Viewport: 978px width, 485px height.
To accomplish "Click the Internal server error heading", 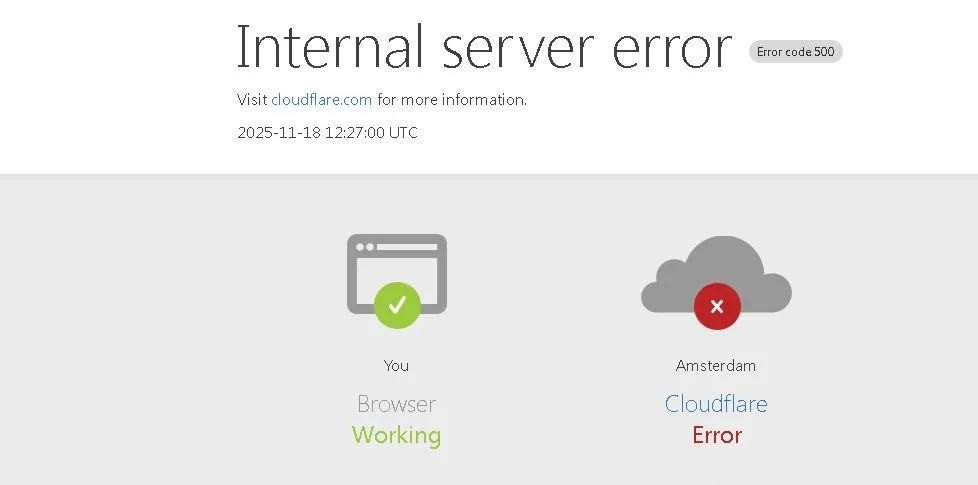I will tap(484, 48).
